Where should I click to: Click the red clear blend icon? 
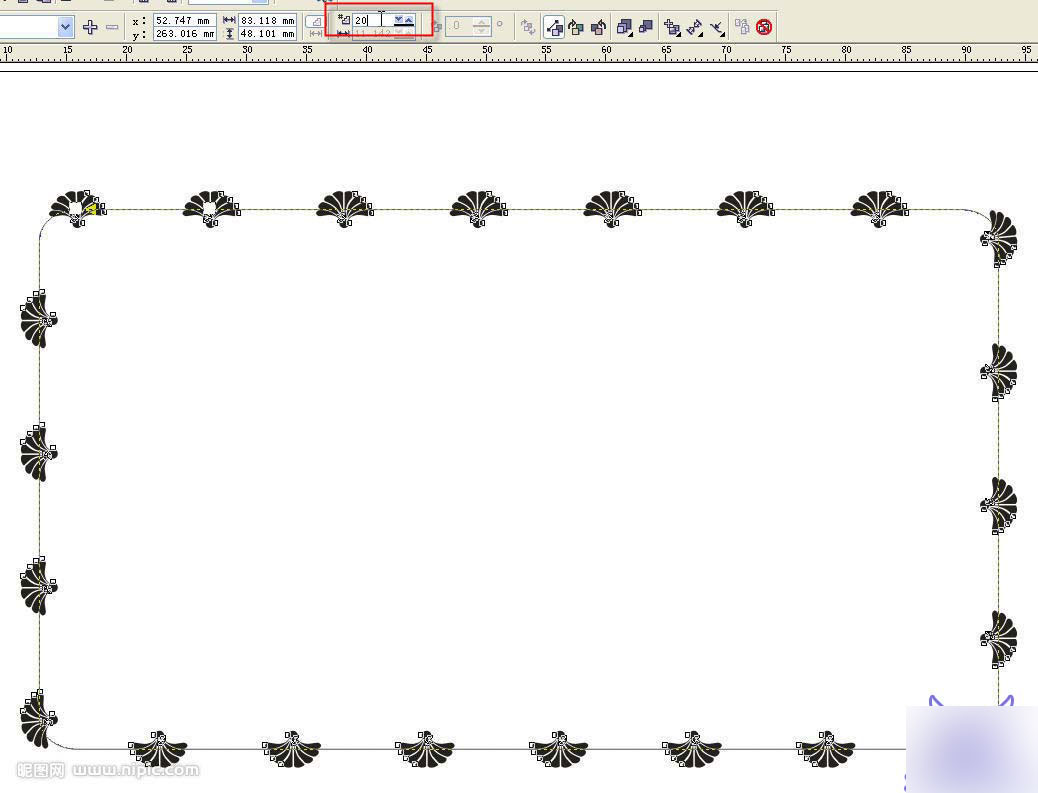764,27
